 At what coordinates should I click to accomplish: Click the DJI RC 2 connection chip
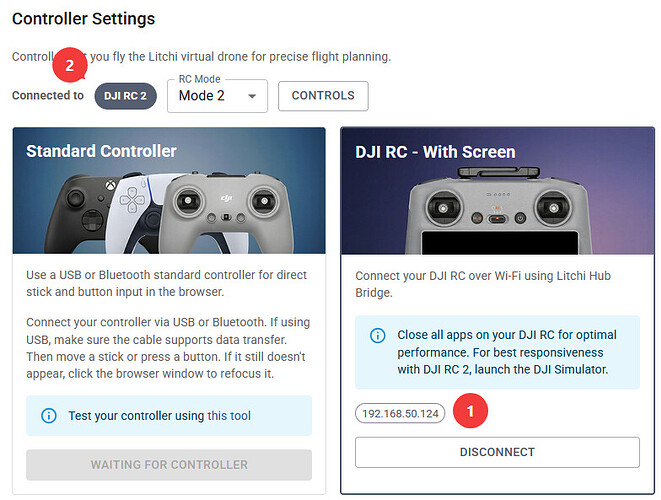coord(126,96)
